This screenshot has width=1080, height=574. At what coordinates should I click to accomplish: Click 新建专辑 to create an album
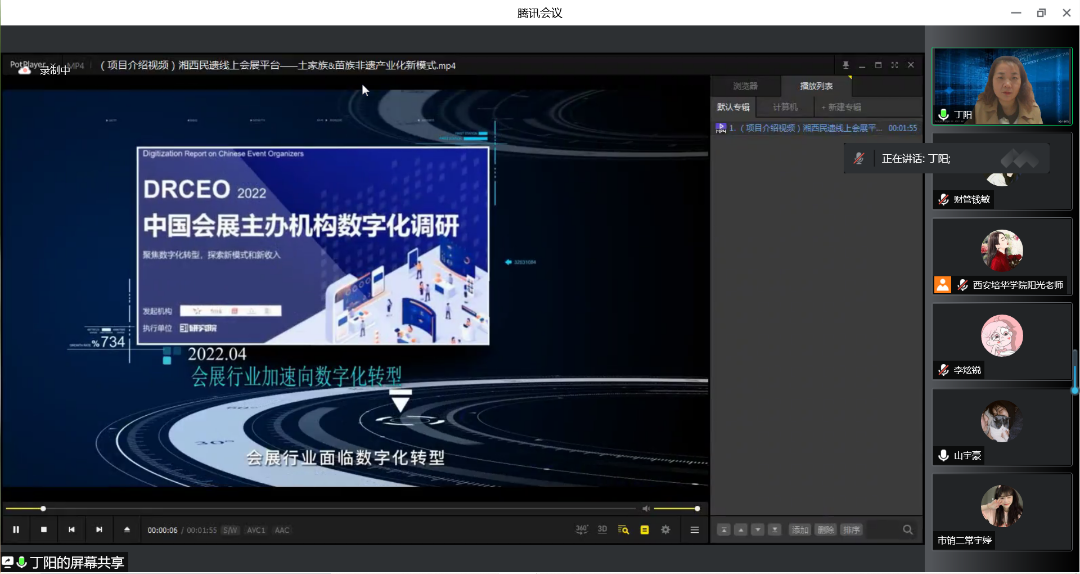(x=841, y=107)
